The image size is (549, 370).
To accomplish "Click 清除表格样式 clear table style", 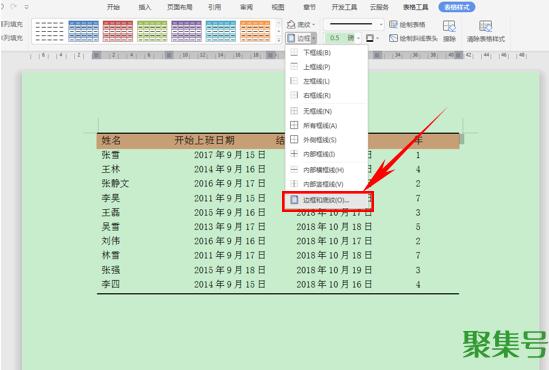I will 486,31.
